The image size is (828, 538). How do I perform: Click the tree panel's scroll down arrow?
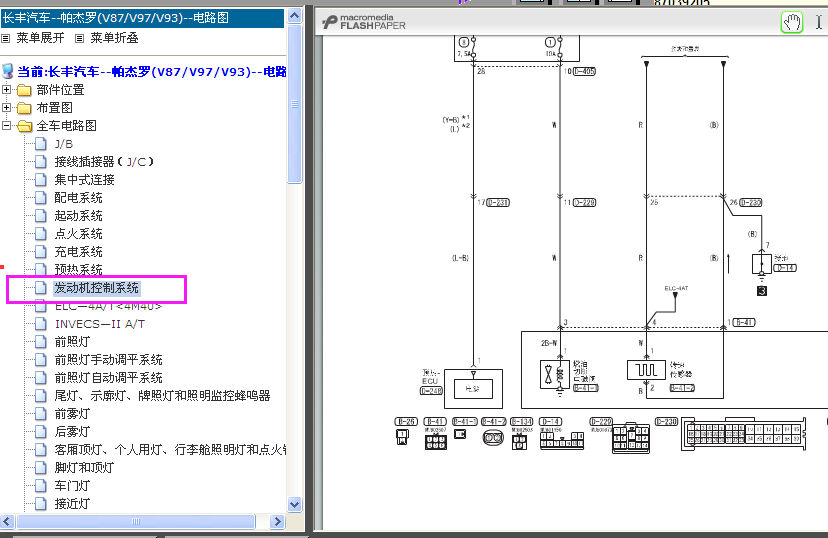tap(294, 505)
